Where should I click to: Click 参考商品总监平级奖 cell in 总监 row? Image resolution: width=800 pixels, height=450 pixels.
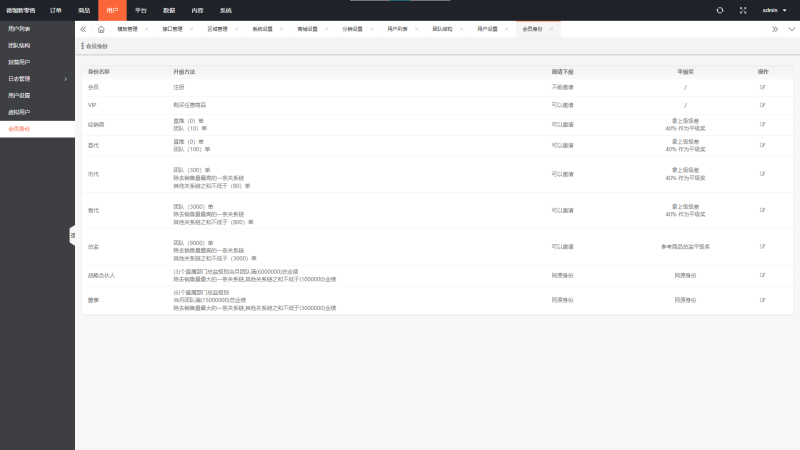[x=685, y=246]
